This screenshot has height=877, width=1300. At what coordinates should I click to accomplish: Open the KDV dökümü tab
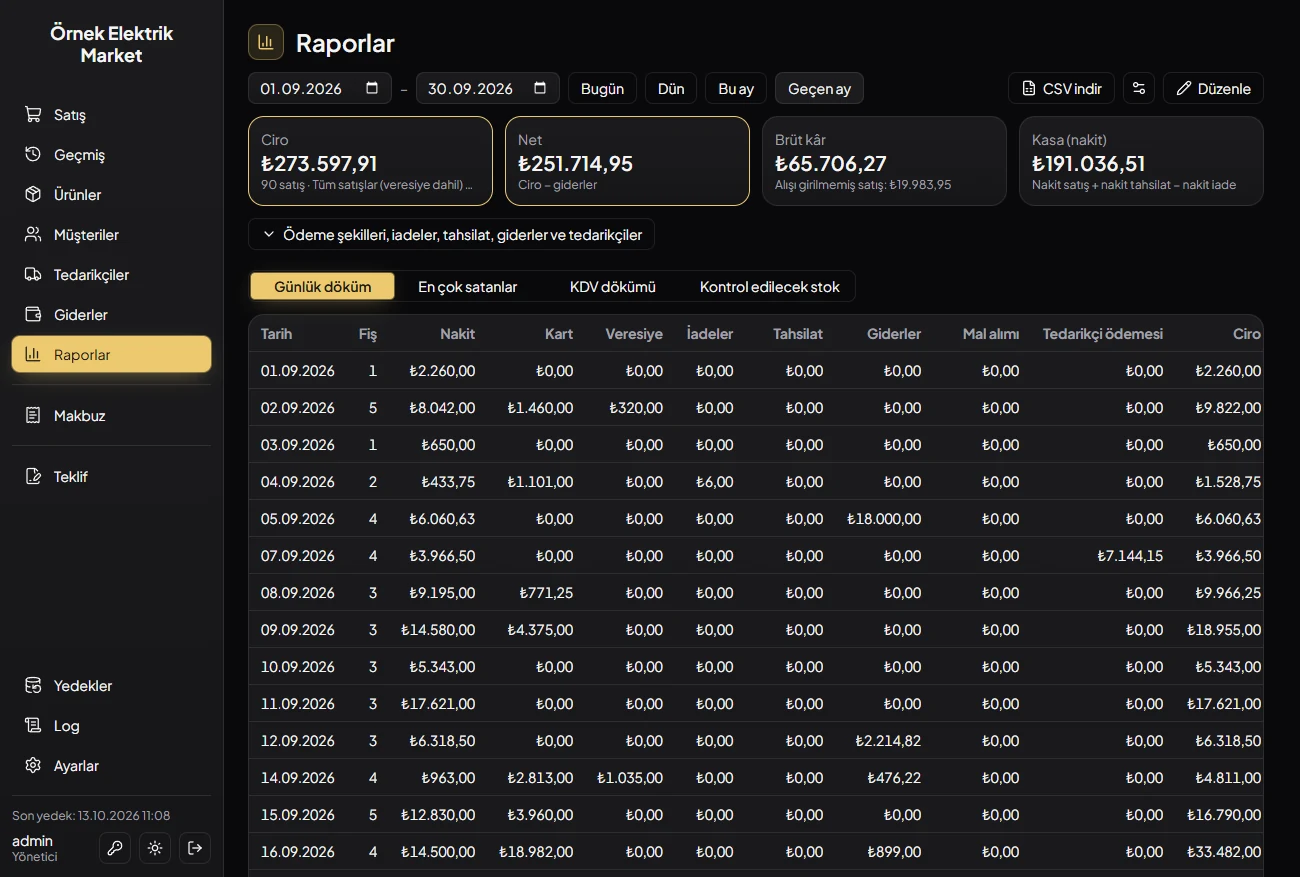[613, 287]
